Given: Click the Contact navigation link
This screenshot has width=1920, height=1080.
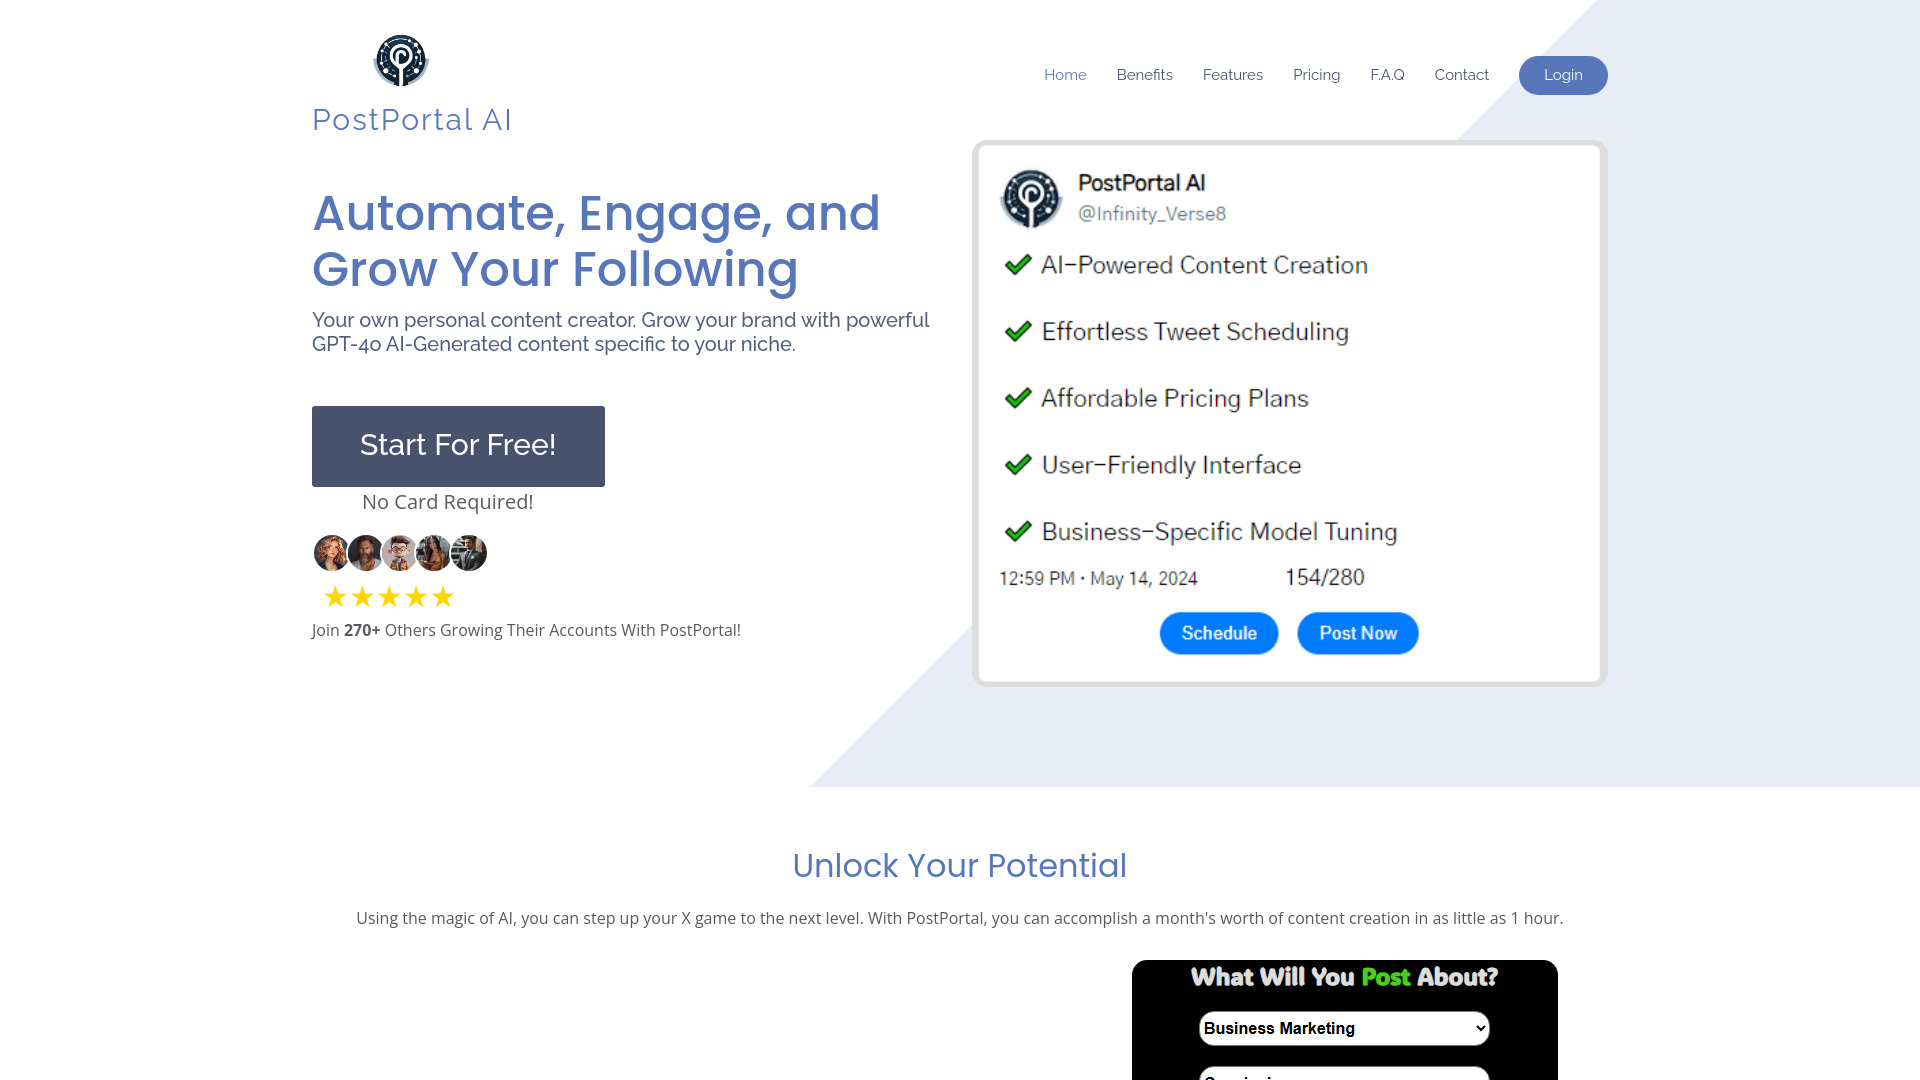Looking at the screenshot, I should 1461,74.
